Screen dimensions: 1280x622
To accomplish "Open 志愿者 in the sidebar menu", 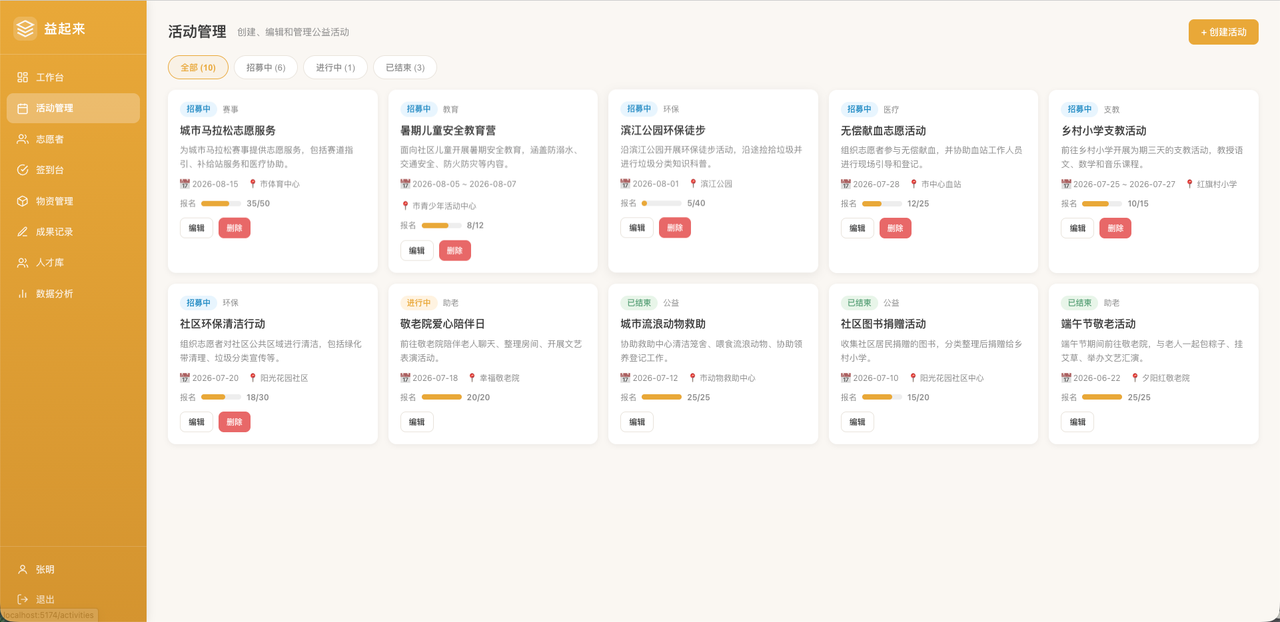I will [x=73, y=139].
